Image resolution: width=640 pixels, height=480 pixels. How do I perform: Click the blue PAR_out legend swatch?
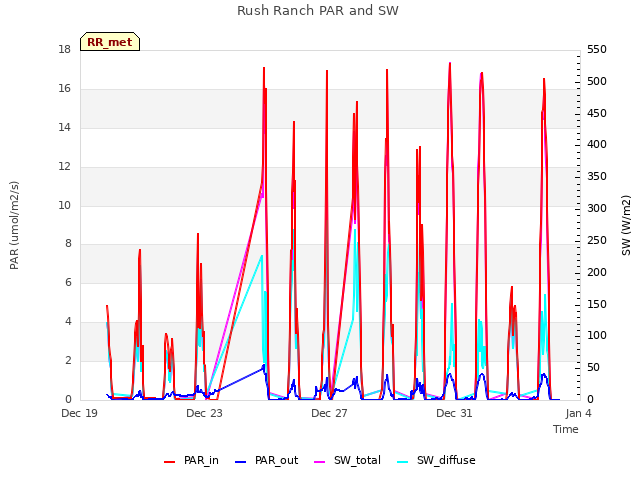click(240, 462)
